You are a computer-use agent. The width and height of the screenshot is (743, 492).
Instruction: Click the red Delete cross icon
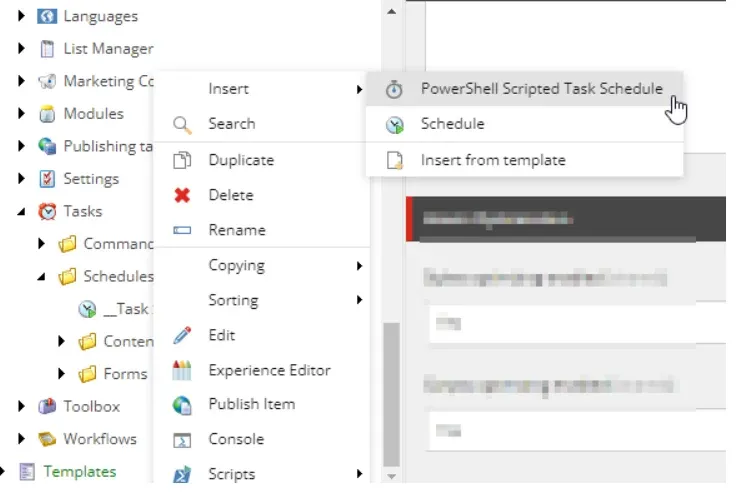182,195
